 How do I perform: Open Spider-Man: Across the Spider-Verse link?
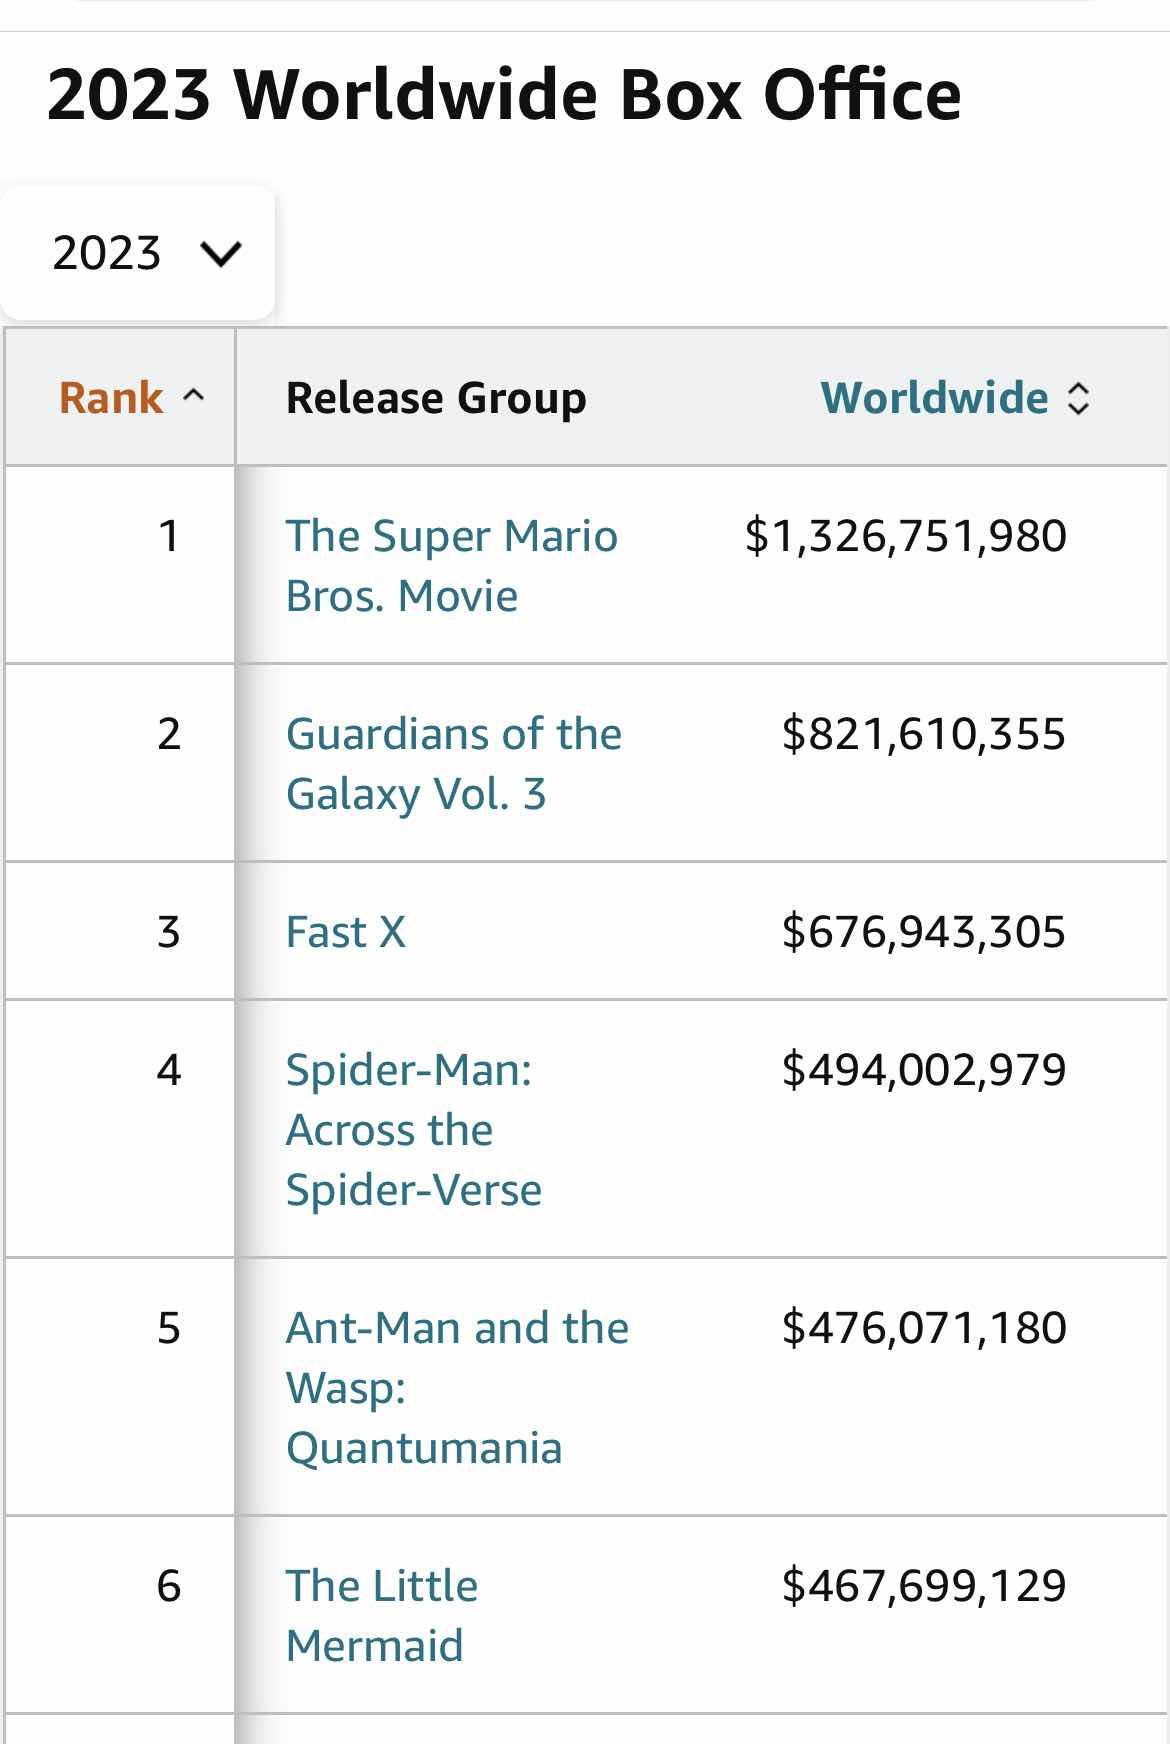413,1130
